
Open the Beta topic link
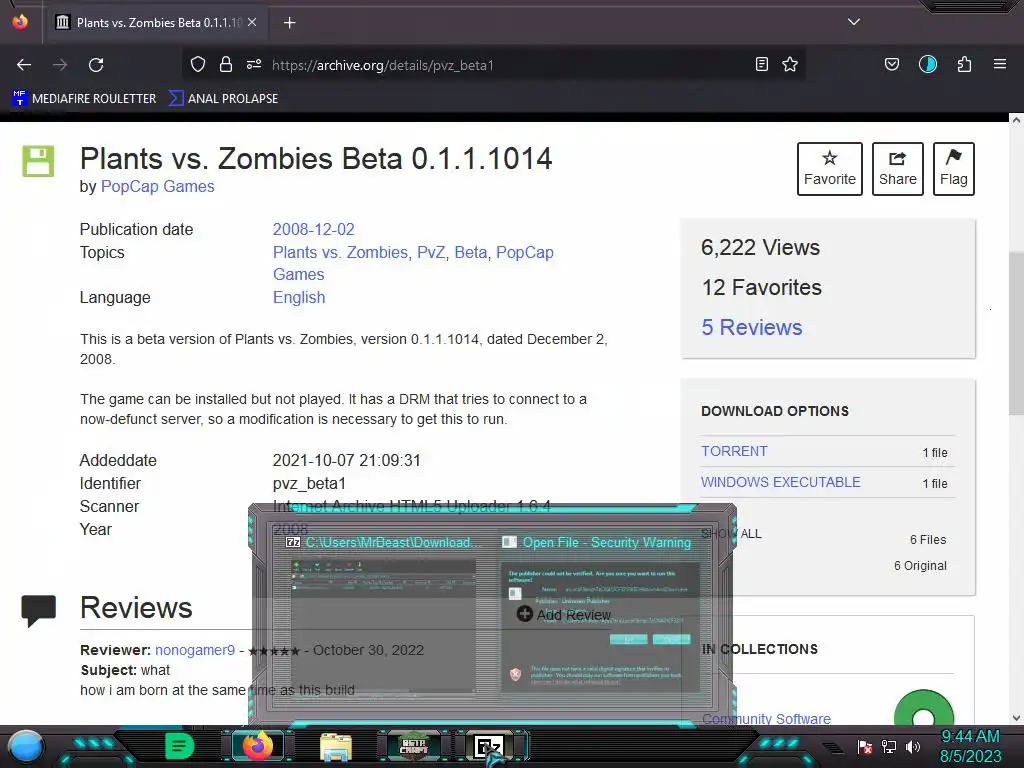(x=471, y=252)
